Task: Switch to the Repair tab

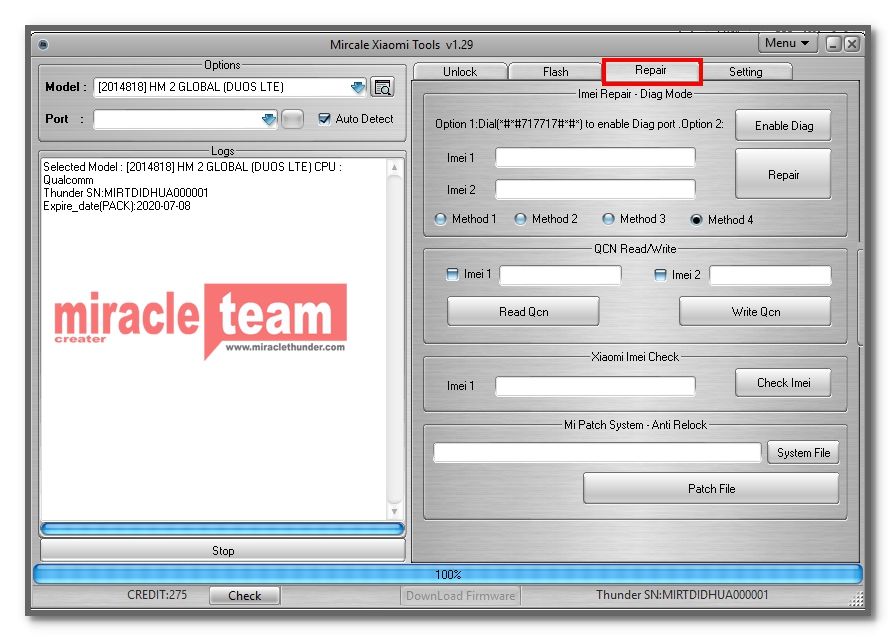Action: [x=651, y=70]
